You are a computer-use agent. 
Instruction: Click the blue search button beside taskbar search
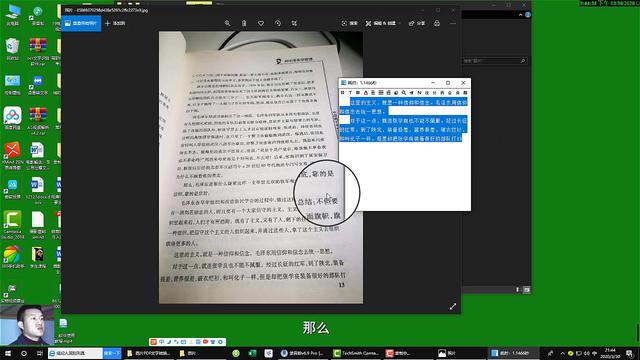[112, 353]
